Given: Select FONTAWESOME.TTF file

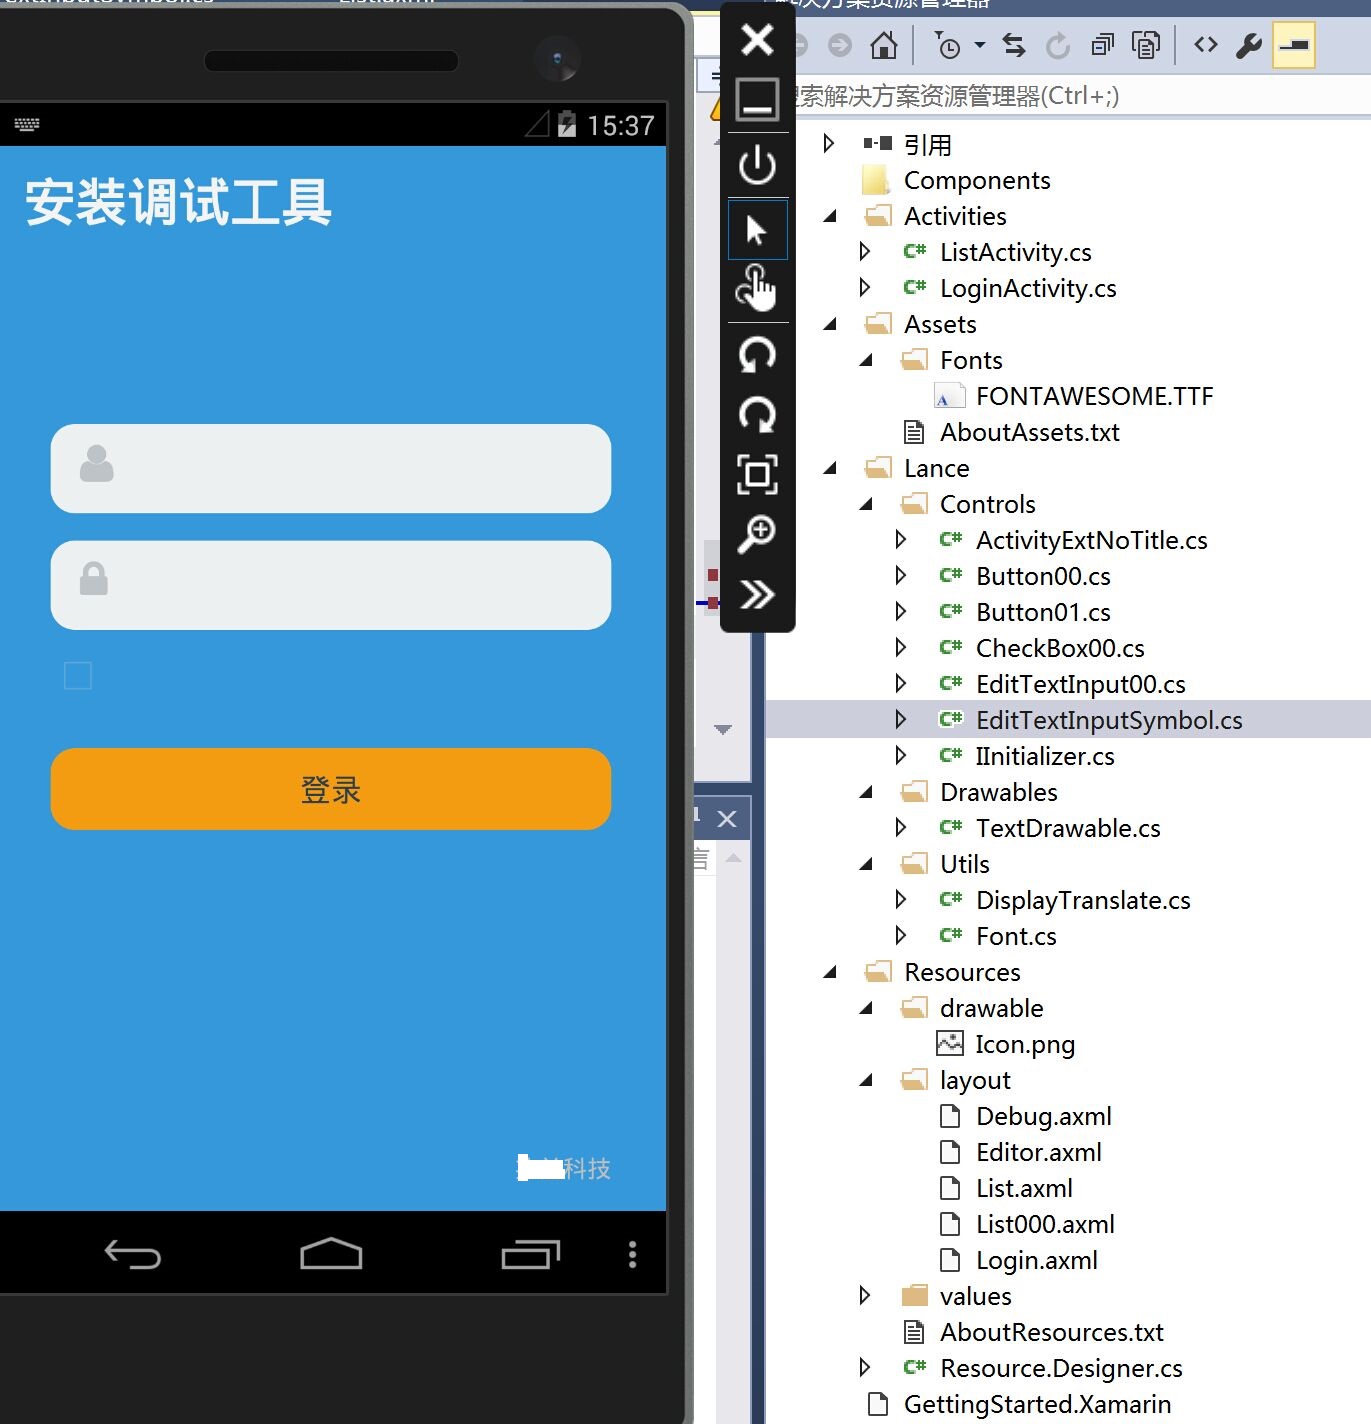Looking at the screenshot, I should (1094, 396).
